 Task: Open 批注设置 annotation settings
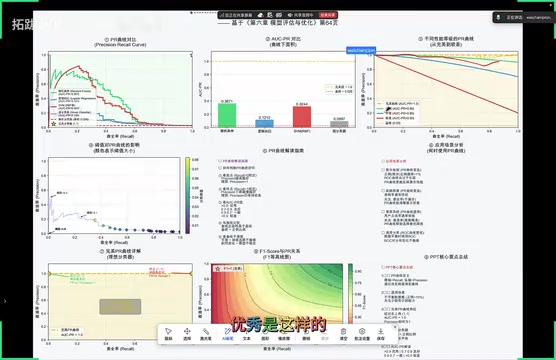(362, 334)
